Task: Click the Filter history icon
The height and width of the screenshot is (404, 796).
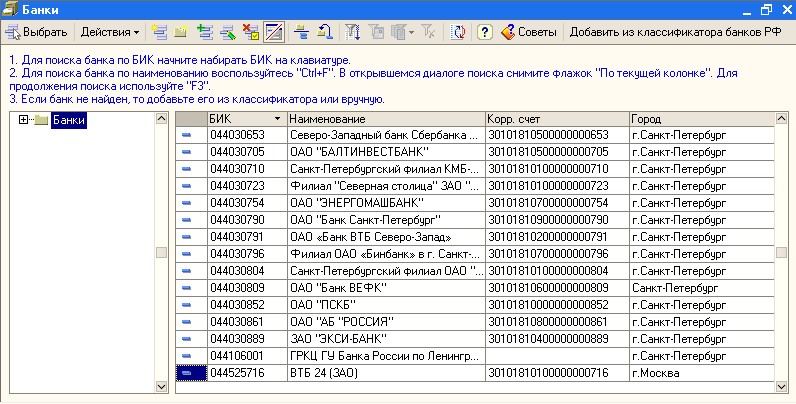Action: [x=399, y=32]
